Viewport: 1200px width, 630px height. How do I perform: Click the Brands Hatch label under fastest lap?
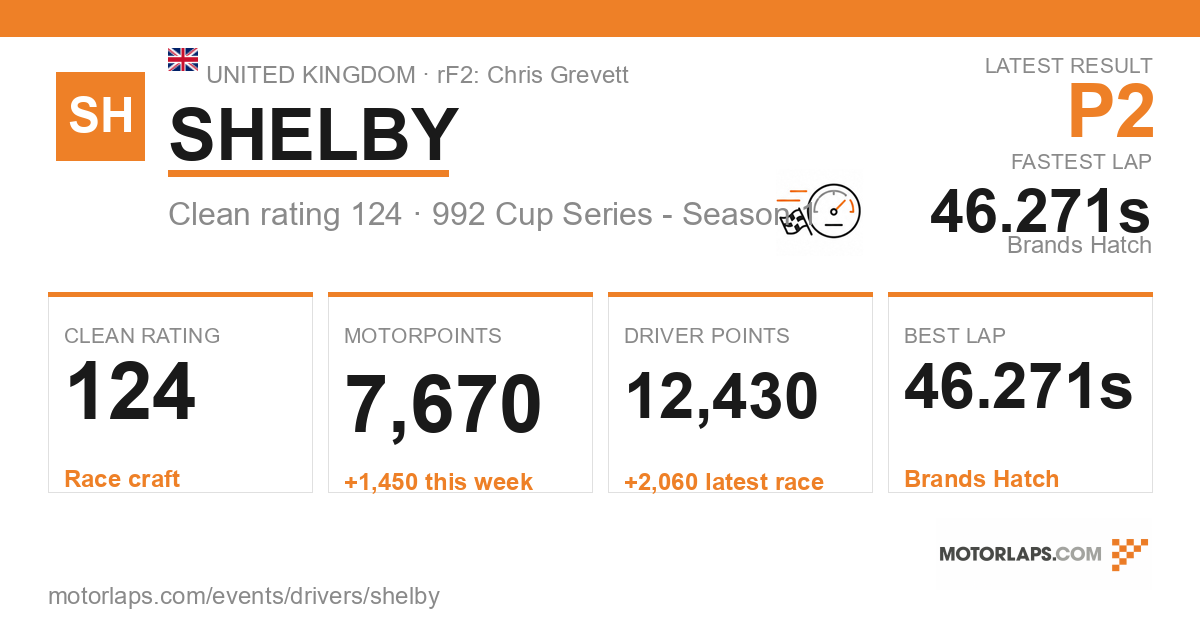coord(1079,245)
